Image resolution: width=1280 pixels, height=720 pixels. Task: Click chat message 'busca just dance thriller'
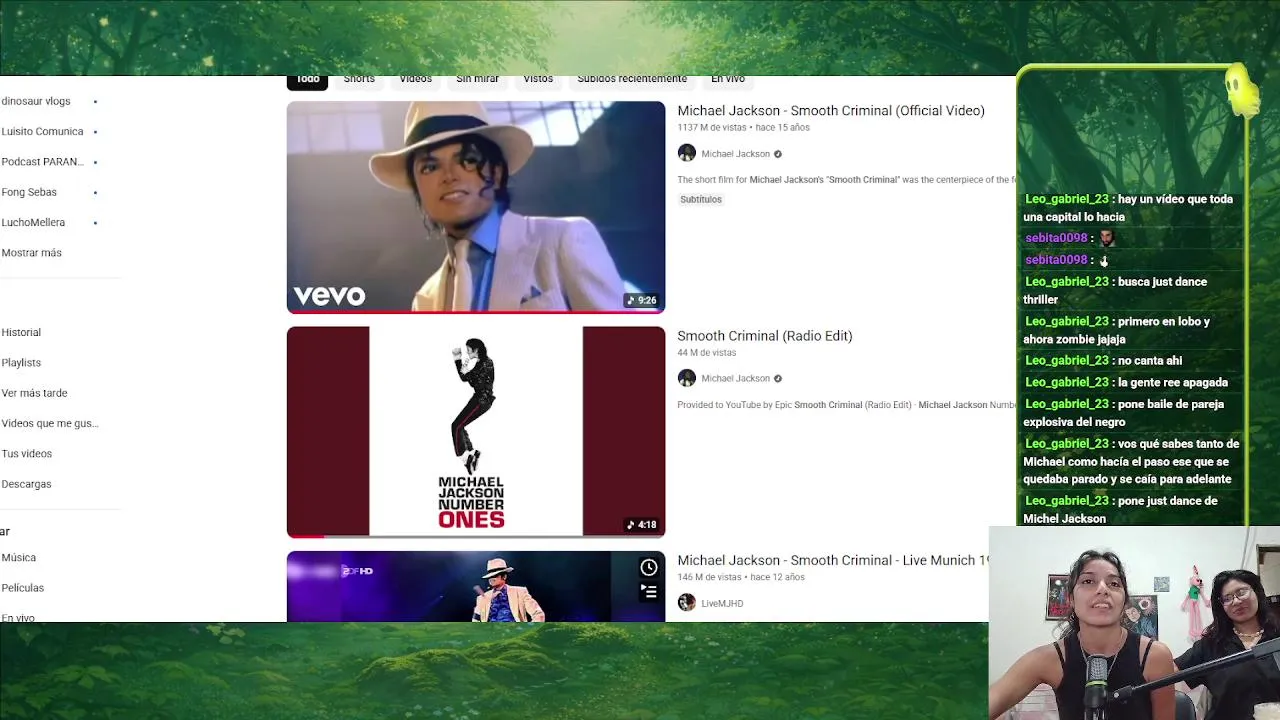pyautogui.click(x=1116, y=291)
